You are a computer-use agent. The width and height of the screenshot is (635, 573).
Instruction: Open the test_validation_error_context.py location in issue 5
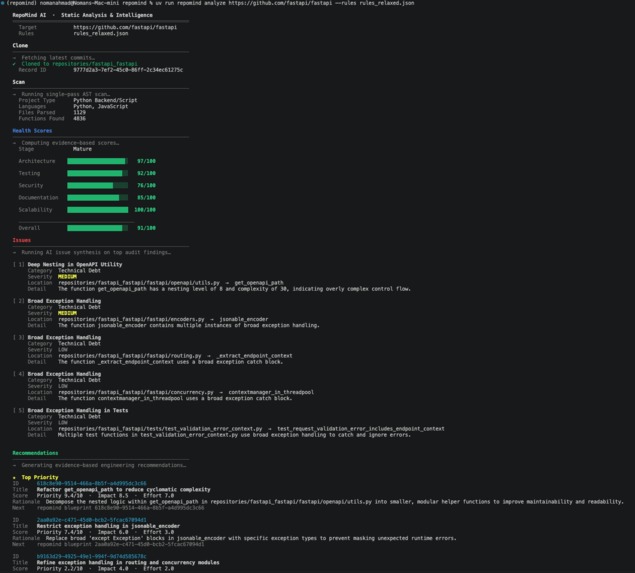coord(160,428)
